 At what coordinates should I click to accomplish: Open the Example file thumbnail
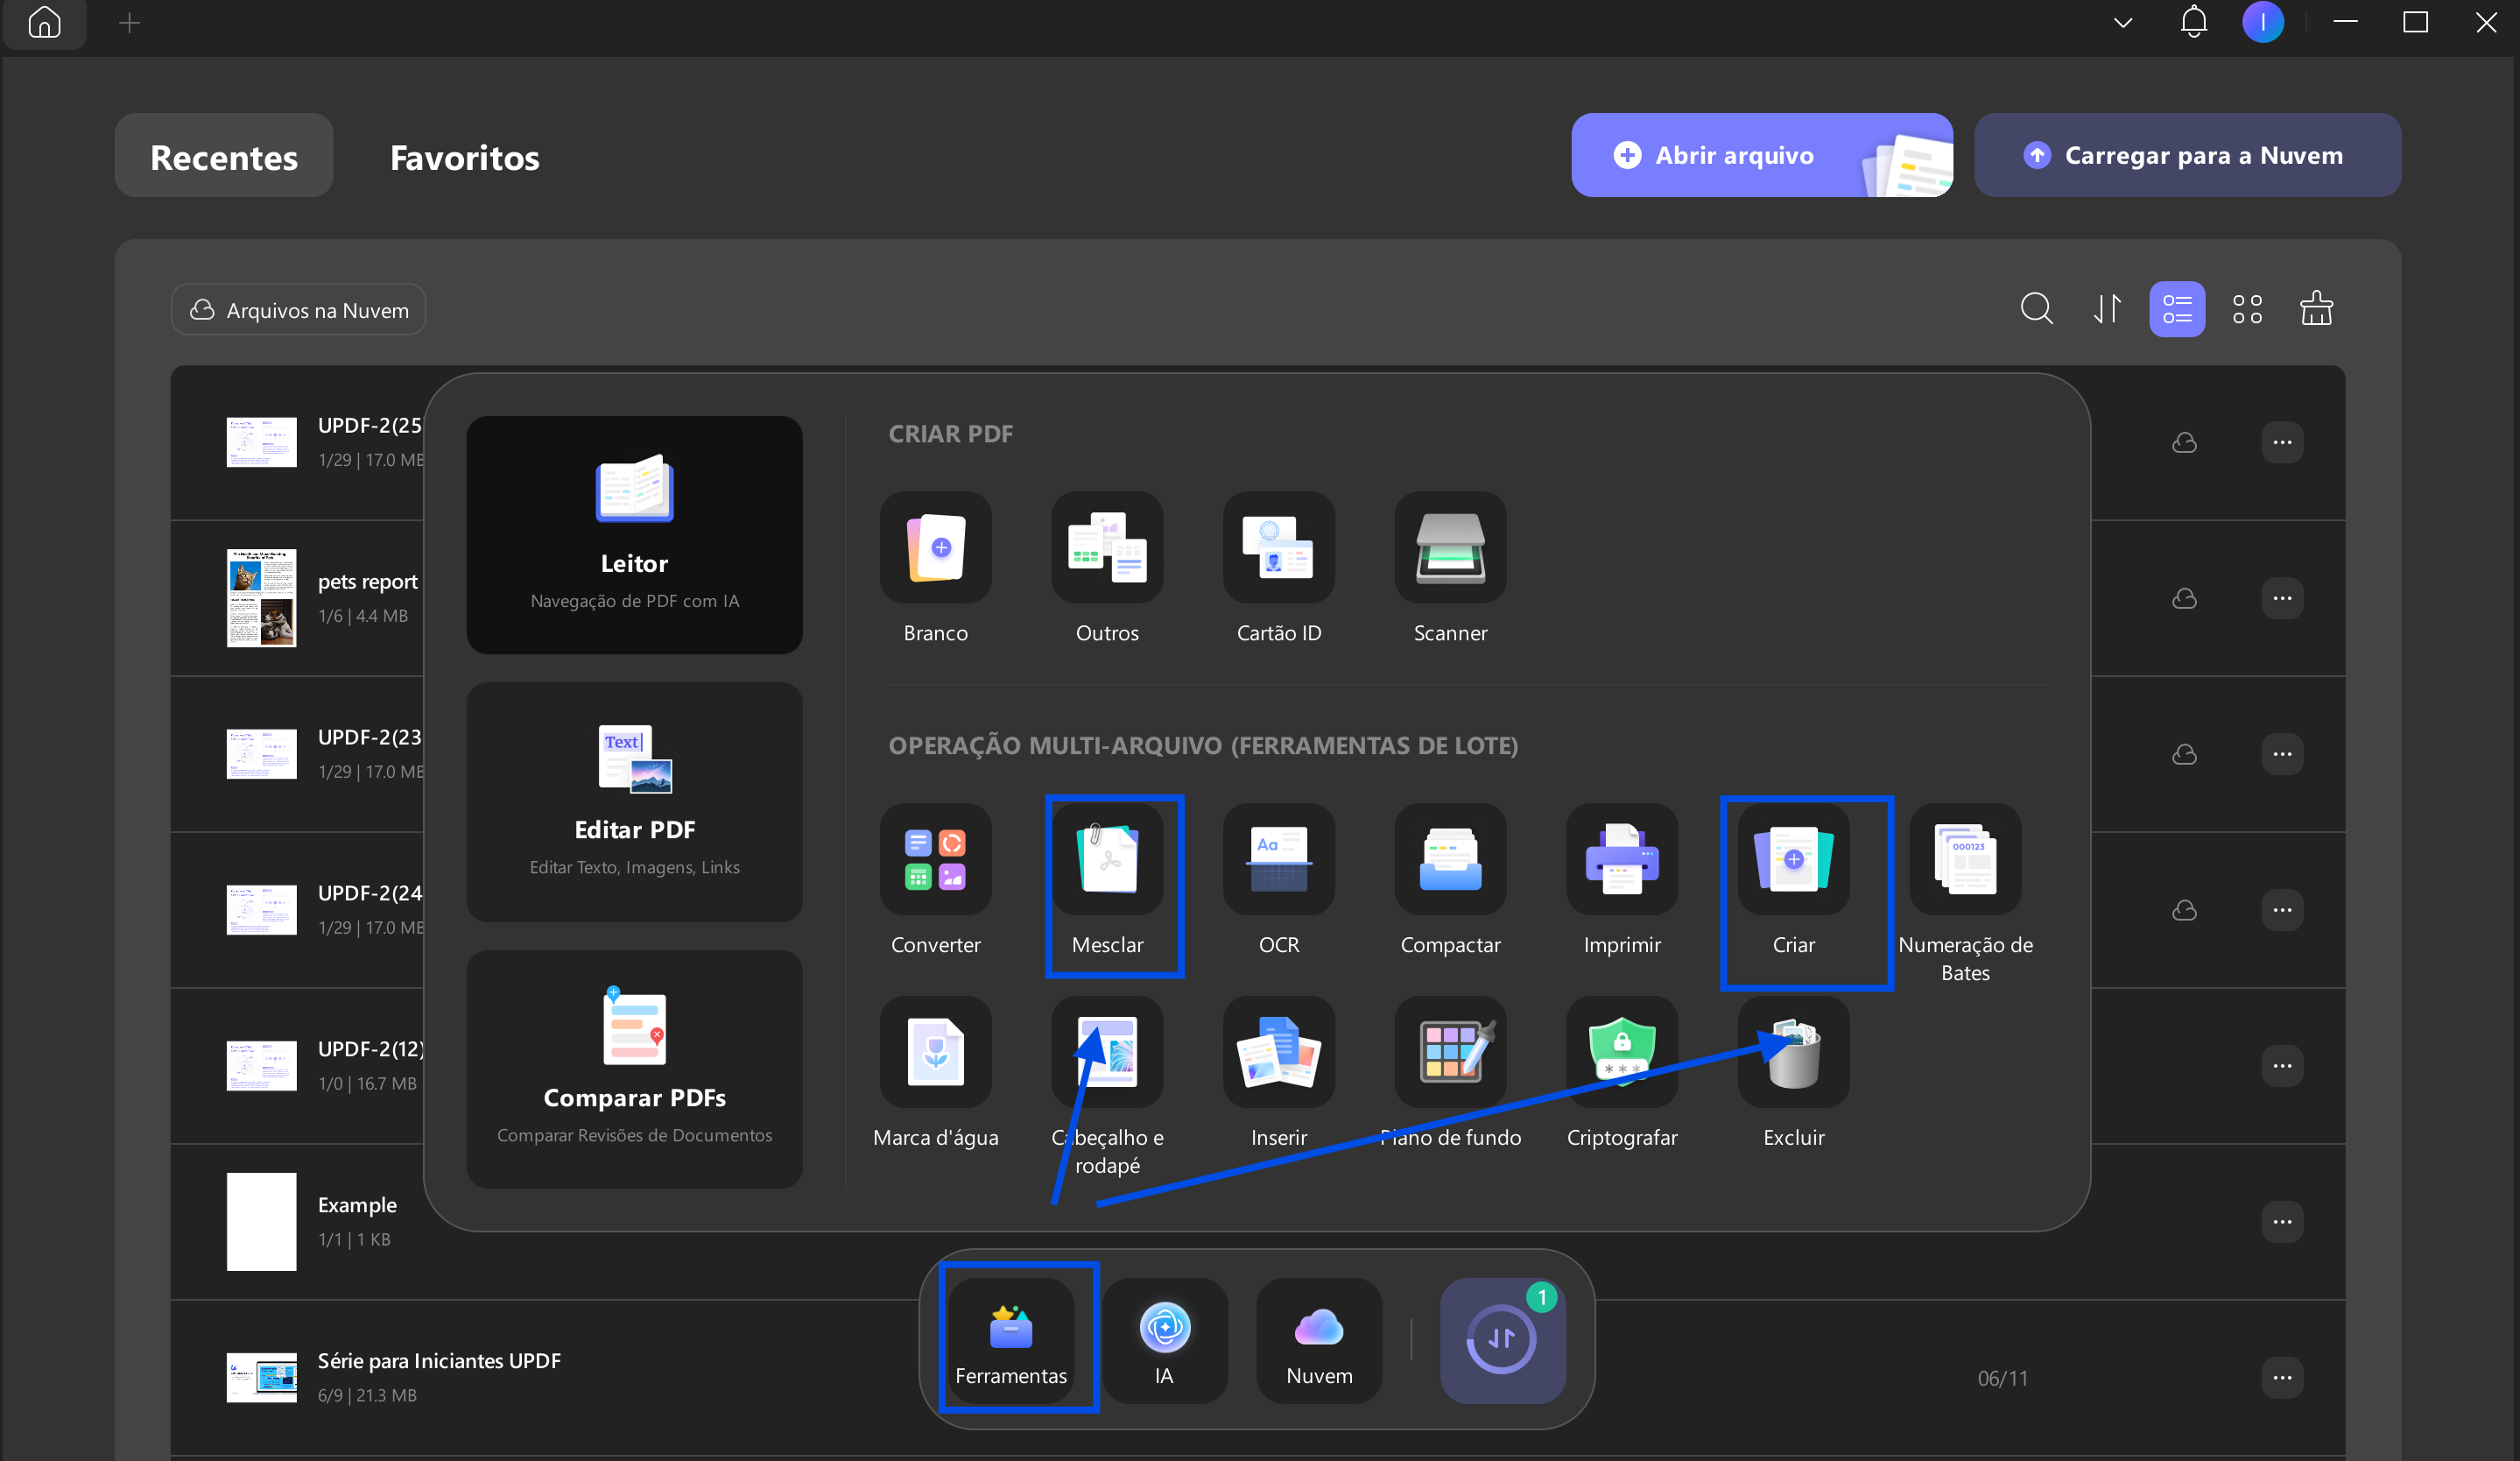(x=261, y=1222)
